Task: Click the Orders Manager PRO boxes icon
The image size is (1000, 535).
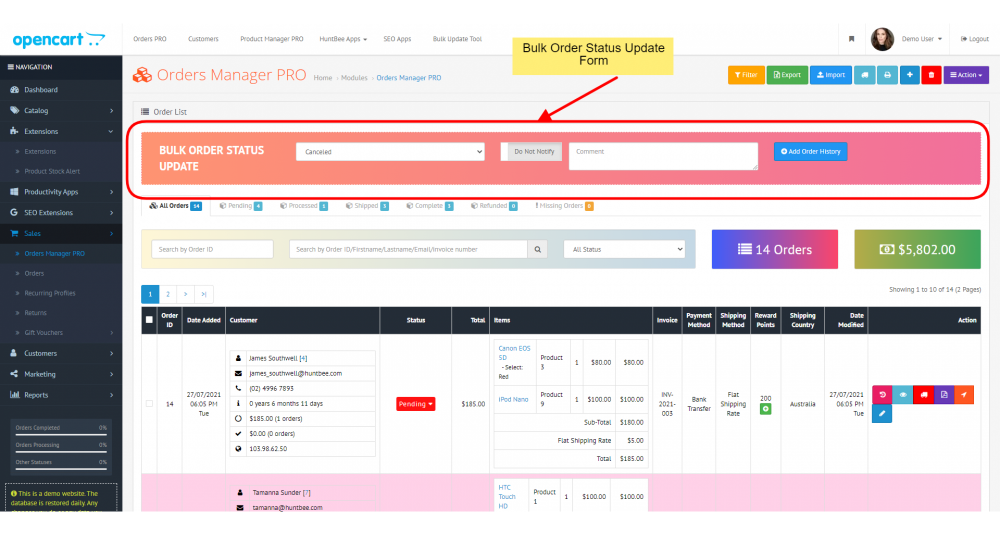Action: (142, 75)
